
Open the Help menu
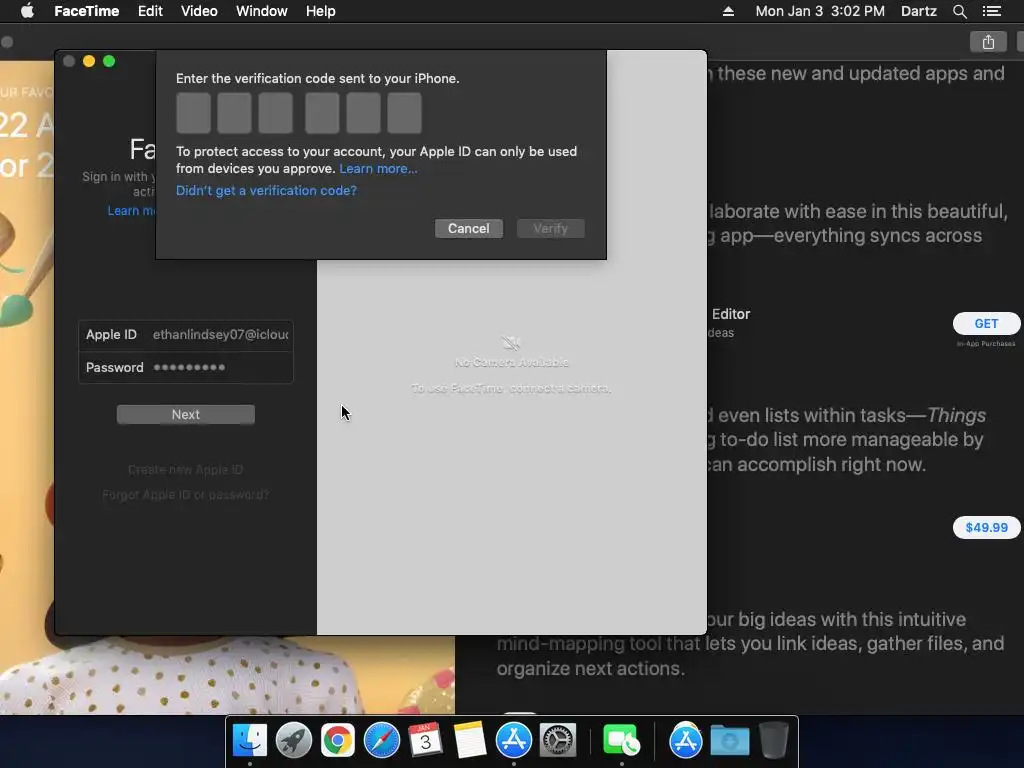321,11
